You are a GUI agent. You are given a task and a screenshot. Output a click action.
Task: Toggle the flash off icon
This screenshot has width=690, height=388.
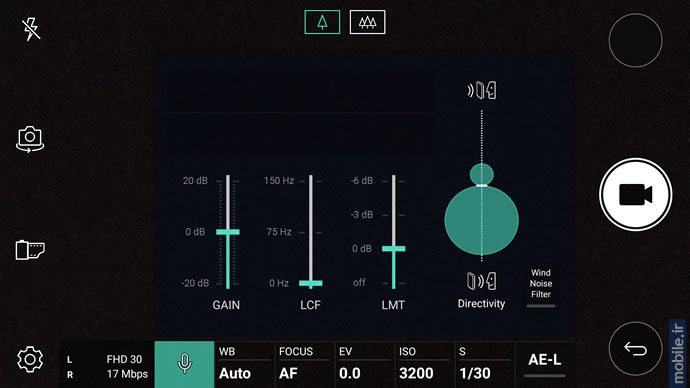click(31, 29)
